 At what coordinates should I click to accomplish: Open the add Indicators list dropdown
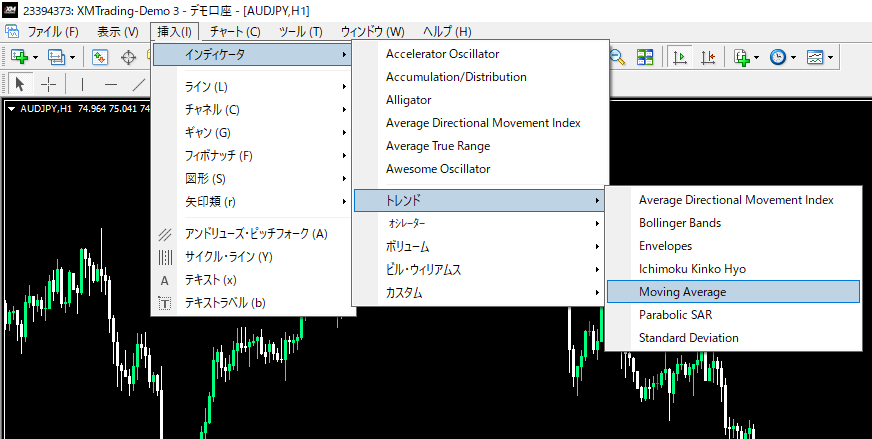click(x=745, y=58)
